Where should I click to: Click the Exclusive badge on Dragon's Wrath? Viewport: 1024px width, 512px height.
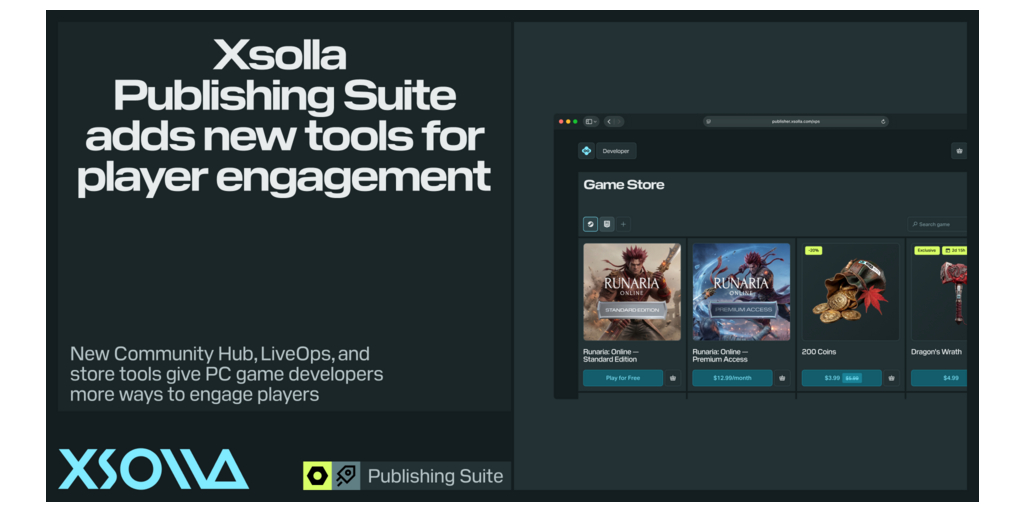point(927,250)
